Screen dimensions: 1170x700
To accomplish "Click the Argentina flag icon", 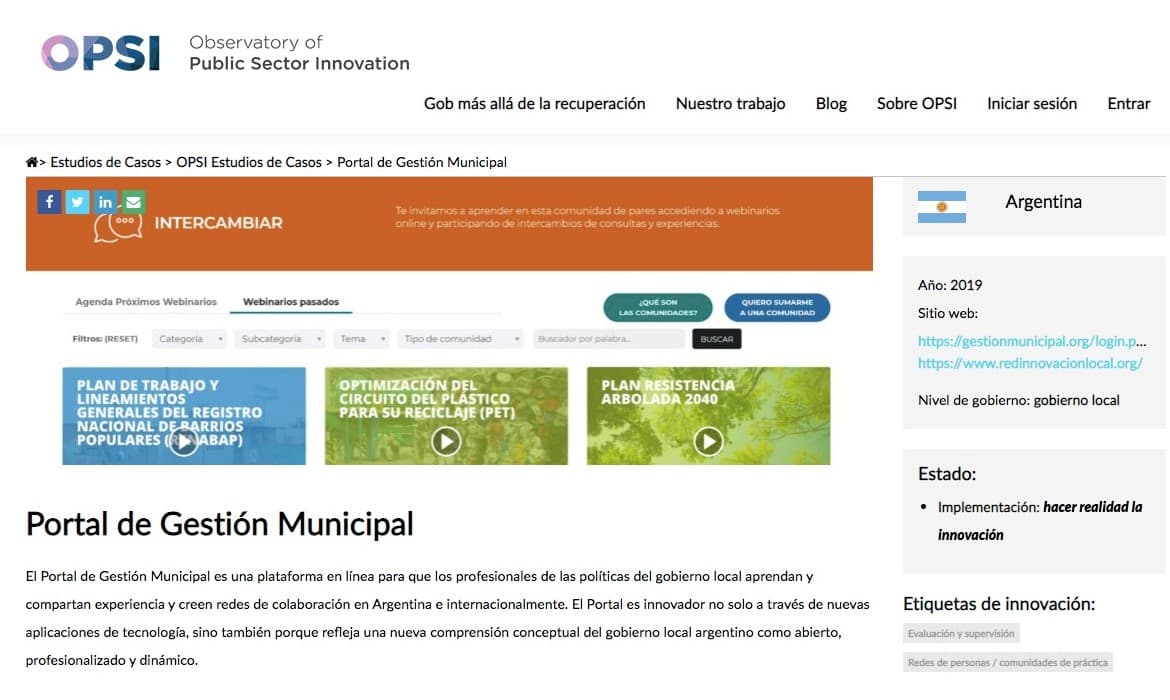I will [941, 206].
